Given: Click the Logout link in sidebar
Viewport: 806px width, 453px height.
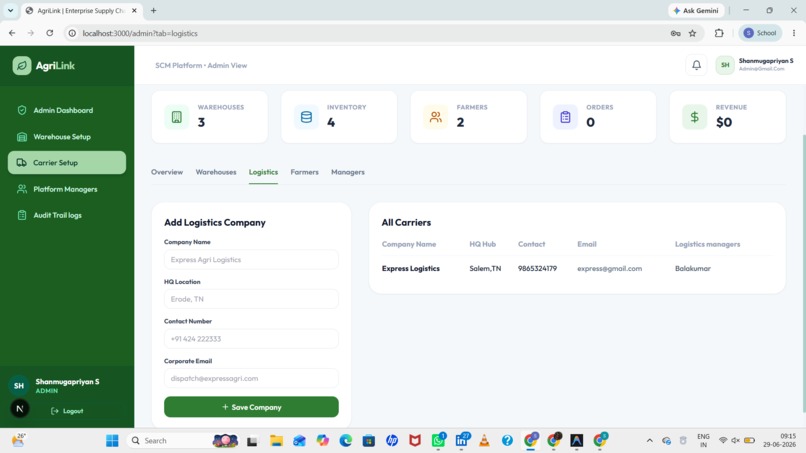Looking at the screenshot, I should pos(67,411).
